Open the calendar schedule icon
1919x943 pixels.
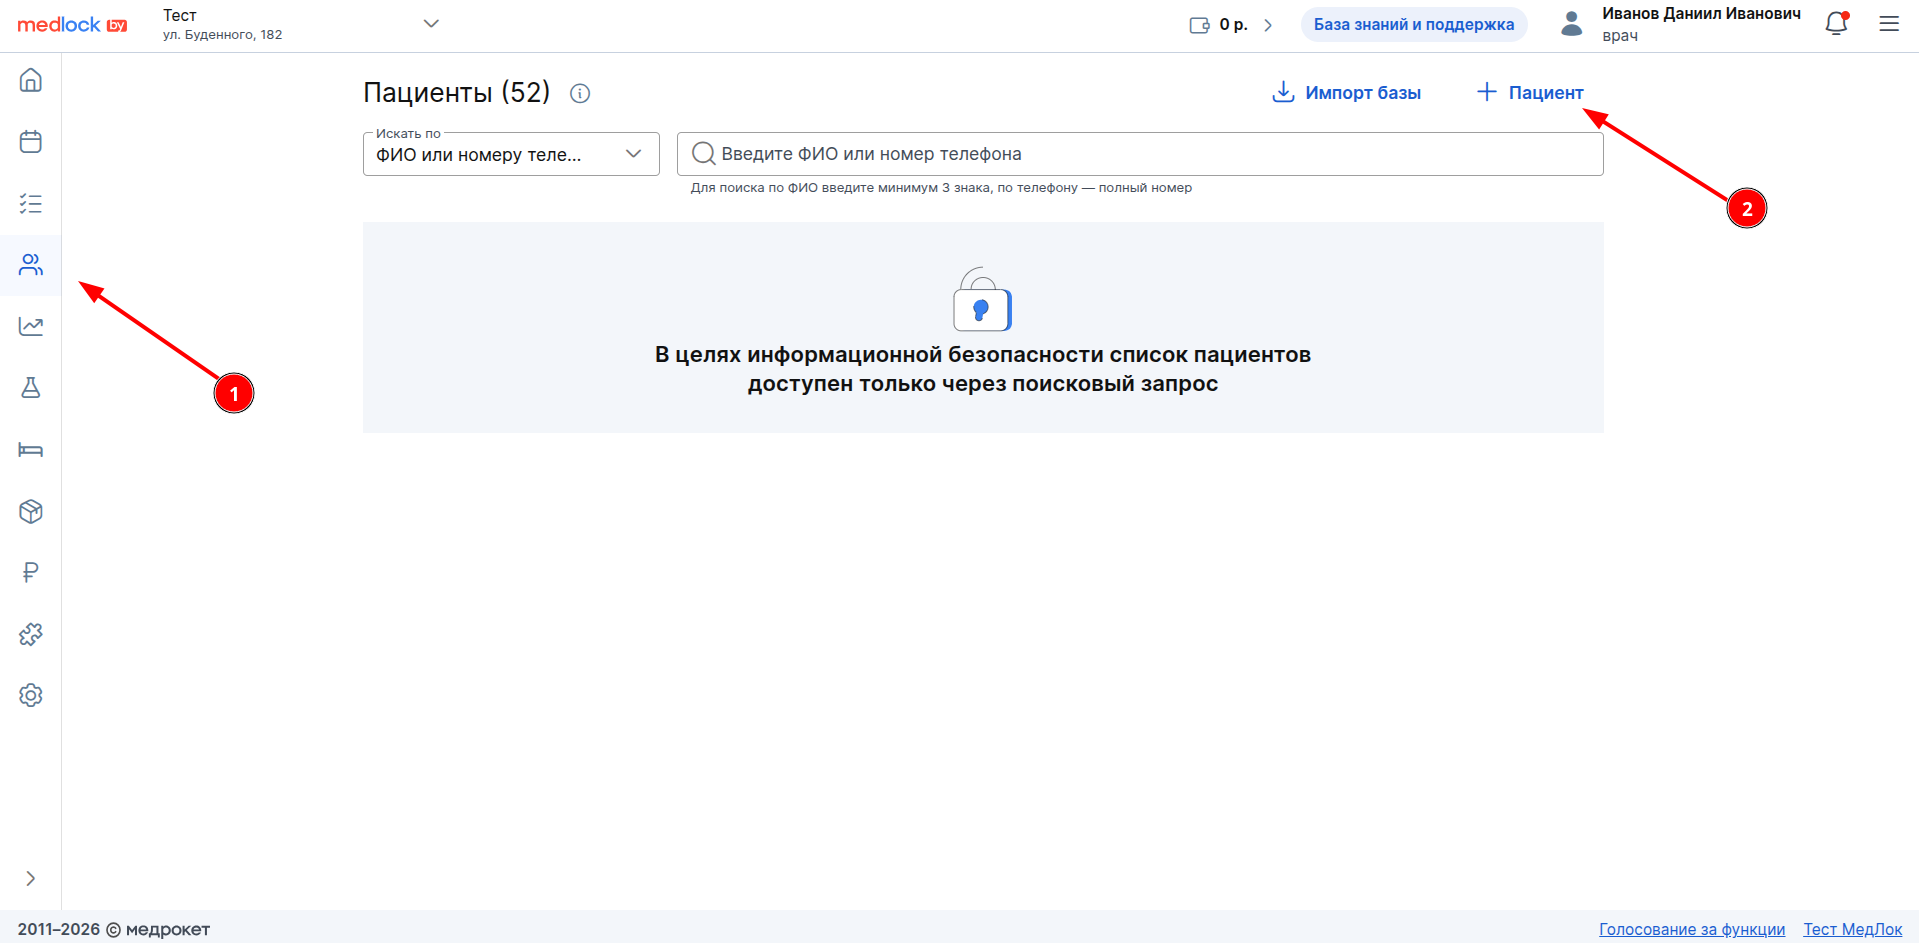(x=31, y=142)
